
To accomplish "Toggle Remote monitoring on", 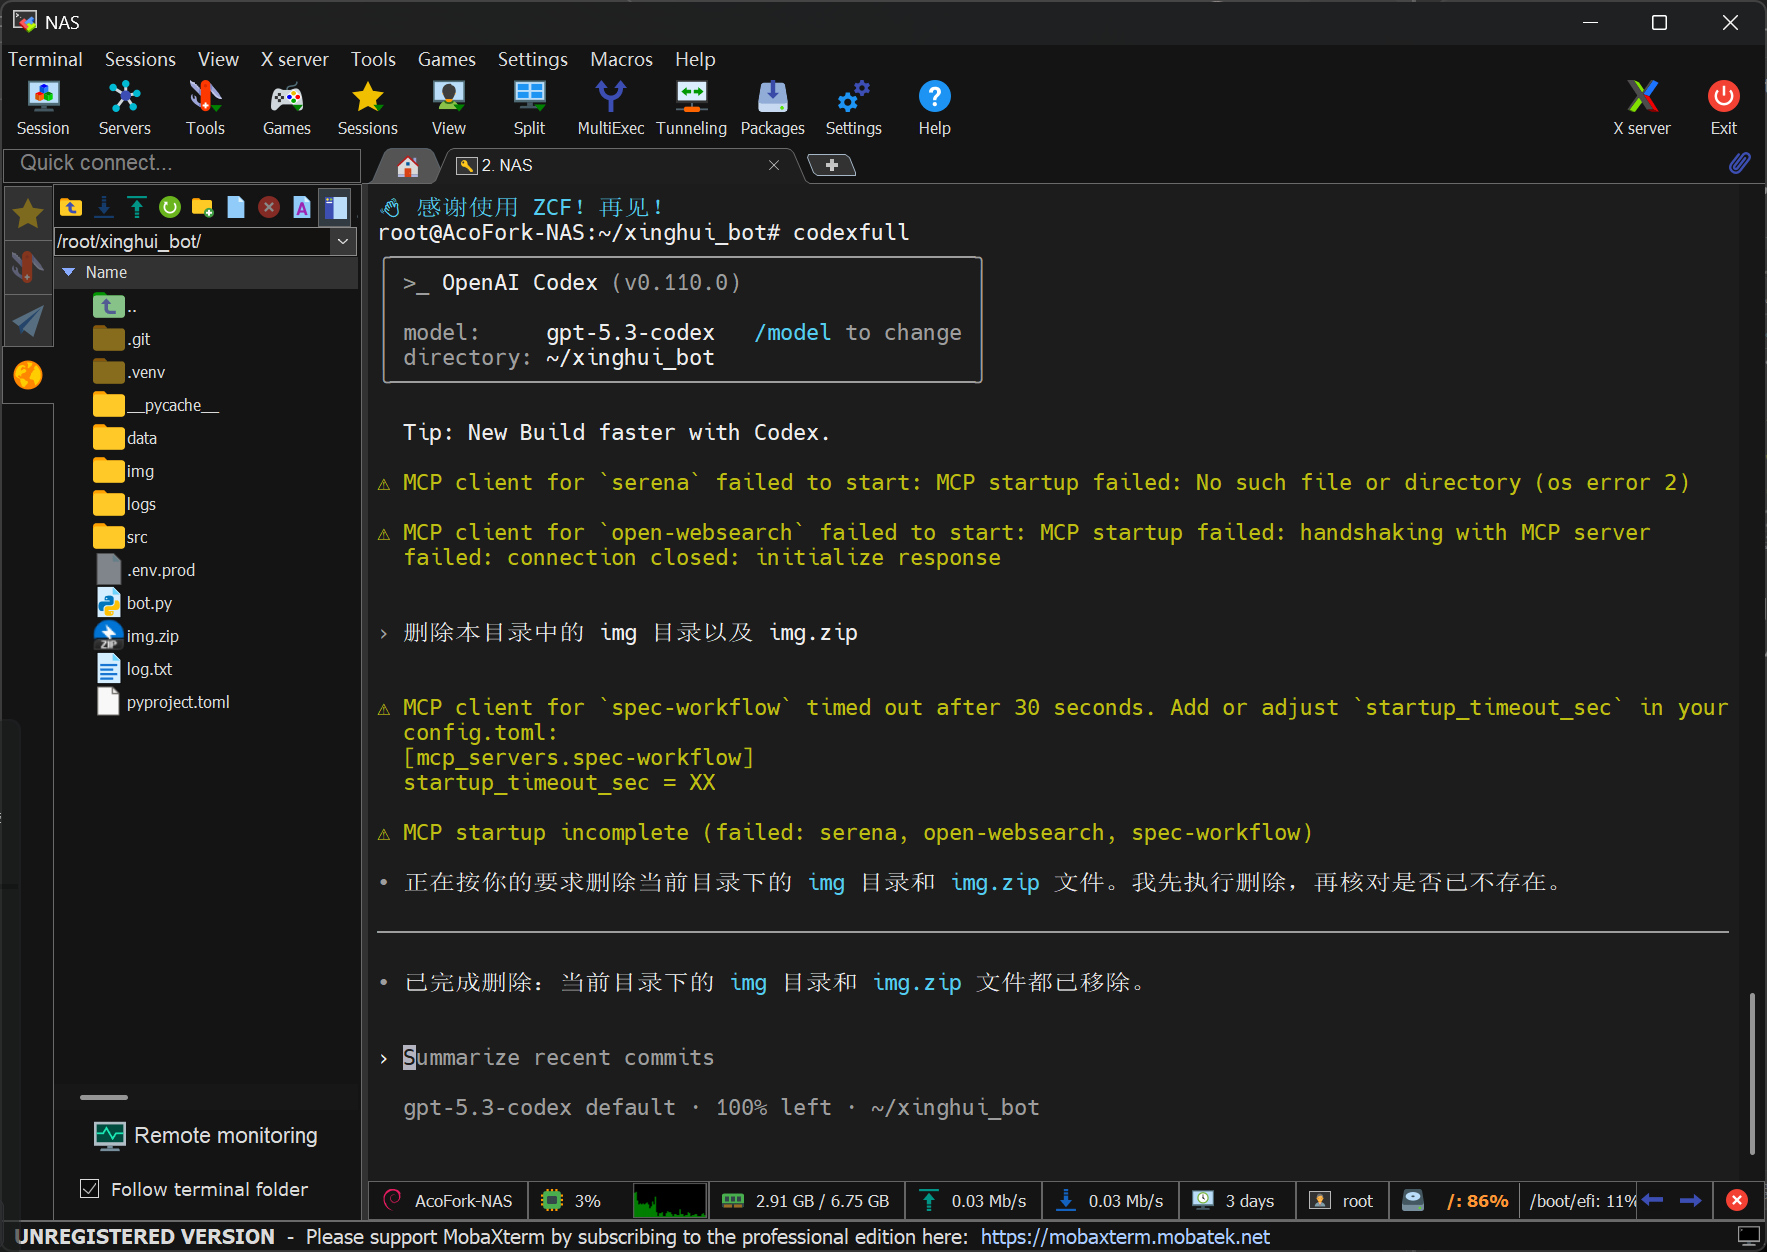I will point(205,1135).
